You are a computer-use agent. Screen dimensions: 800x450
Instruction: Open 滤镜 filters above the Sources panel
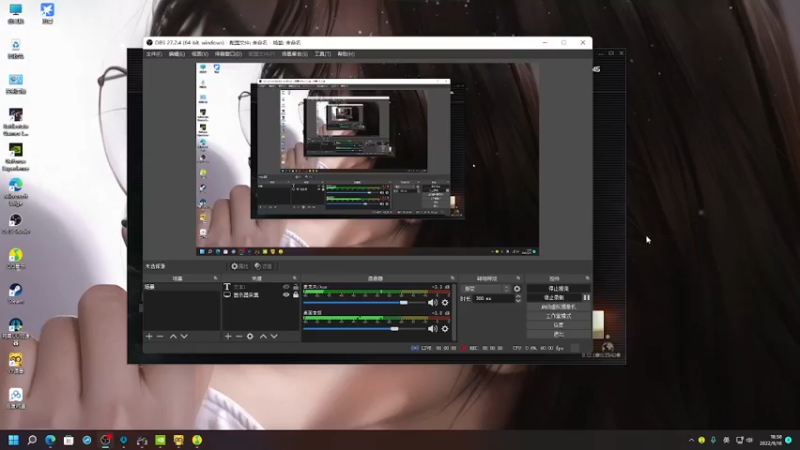(263, 266)
